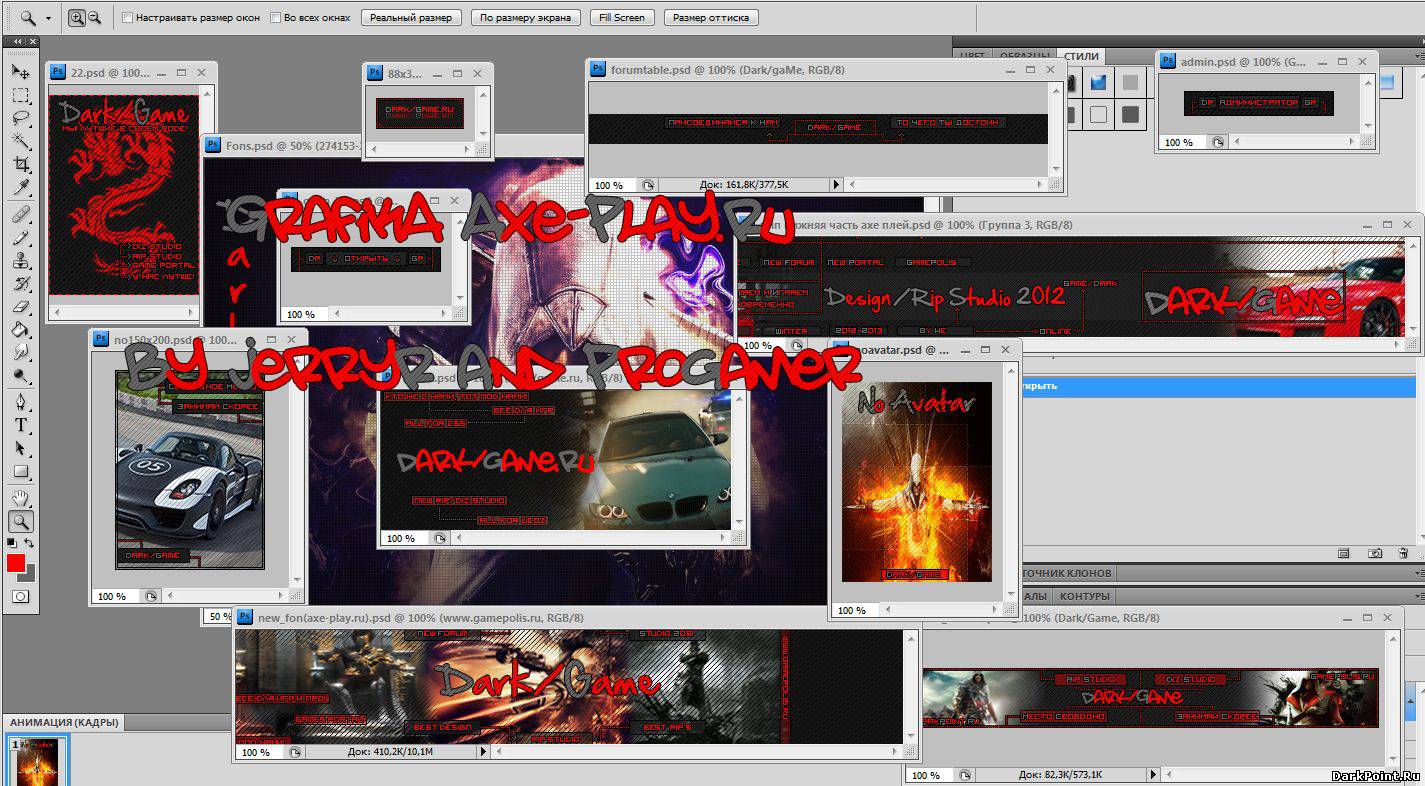Select the Path Selection tool
Screen dimensions: 1425x786
coord(20,448)
